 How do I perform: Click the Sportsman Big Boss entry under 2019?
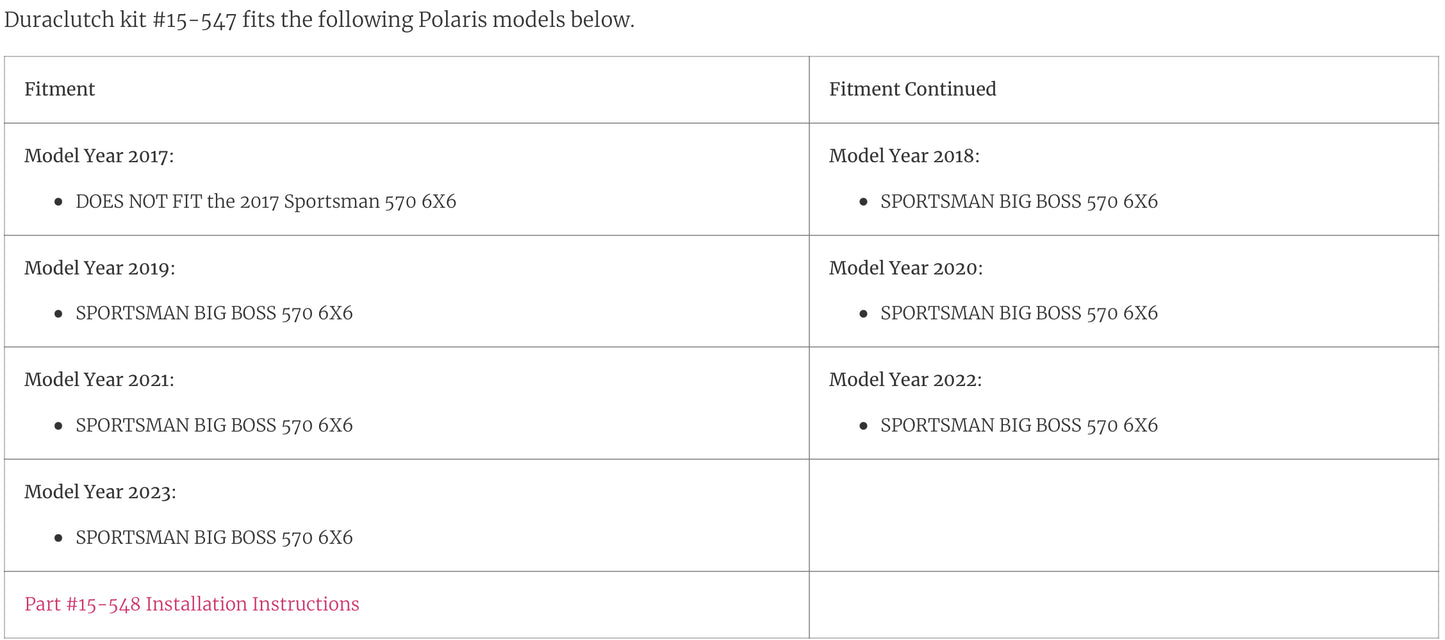pos(214,313)
